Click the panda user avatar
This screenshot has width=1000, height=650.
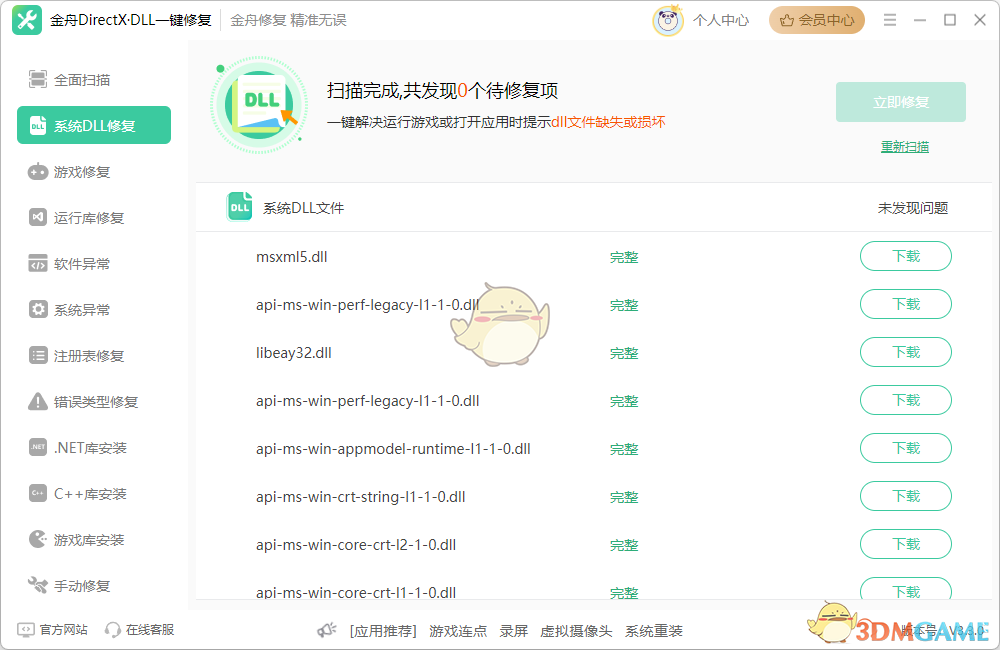click(668, 20)
